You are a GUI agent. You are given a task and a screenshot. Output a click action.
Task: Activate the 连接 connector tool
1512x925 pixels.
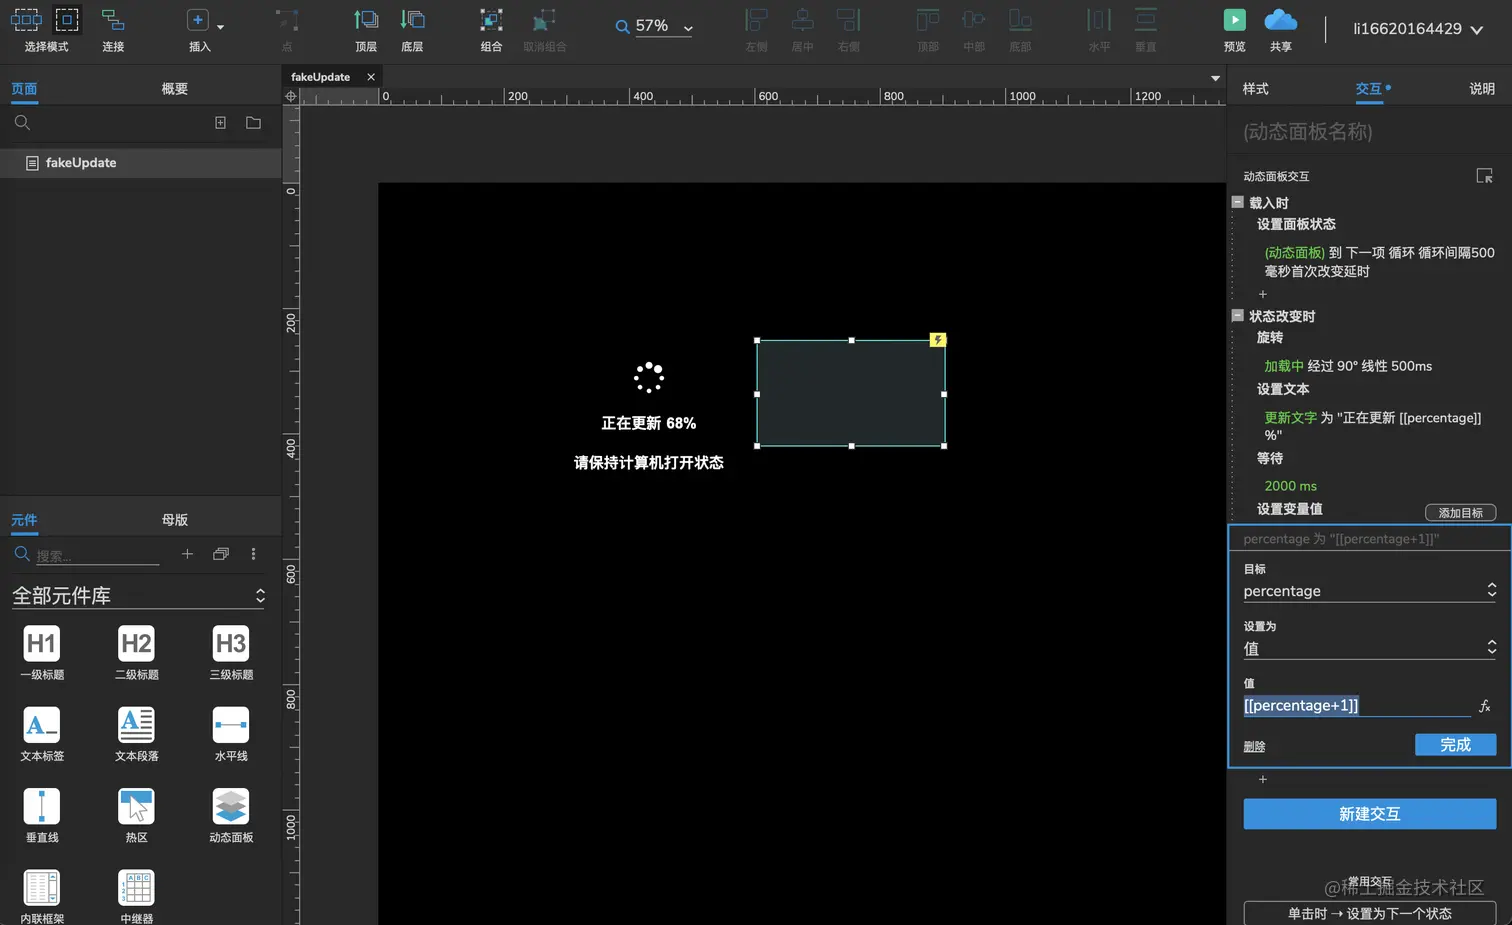click(113, 30)
